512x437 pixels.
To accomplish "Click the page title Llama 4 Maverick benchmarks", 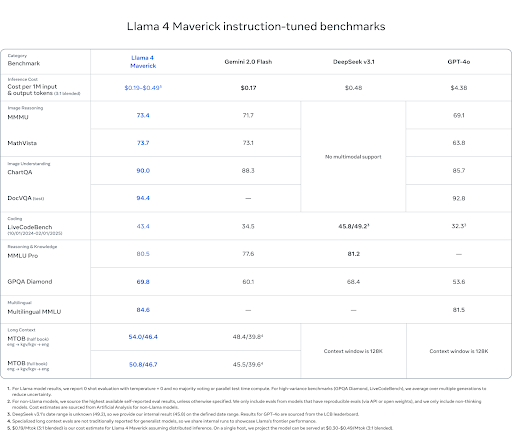I will tap(256, 26).
